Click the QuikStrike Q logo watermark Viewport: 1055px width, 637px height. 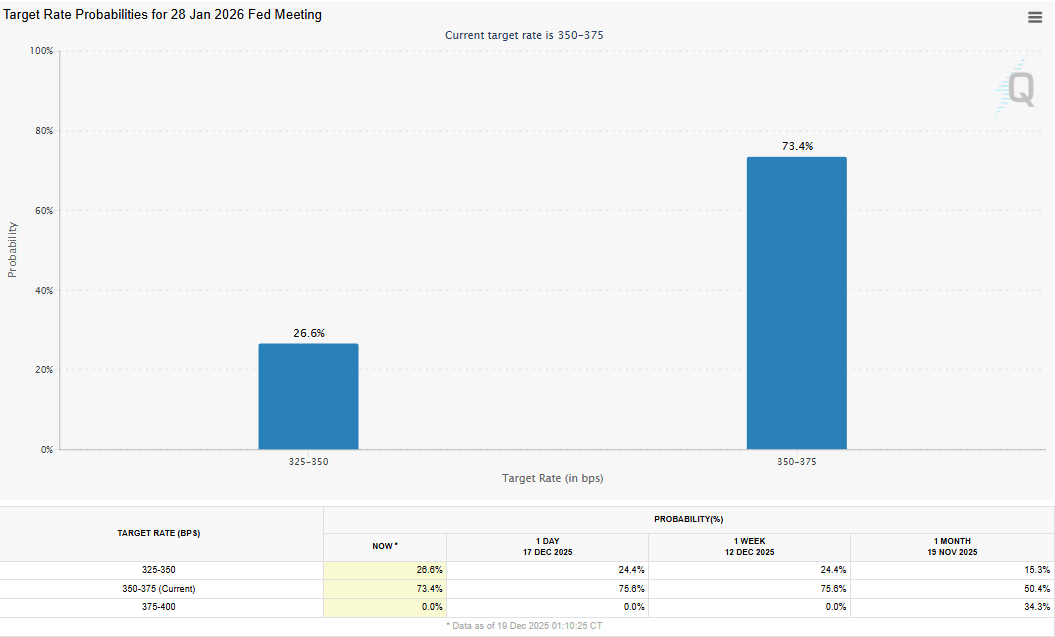1017,88
